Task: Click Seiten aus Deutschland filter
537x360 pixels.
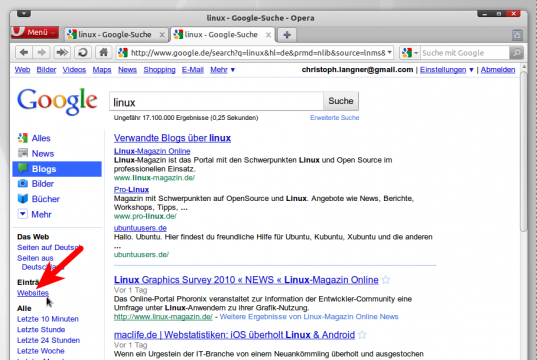Action: 40,262
